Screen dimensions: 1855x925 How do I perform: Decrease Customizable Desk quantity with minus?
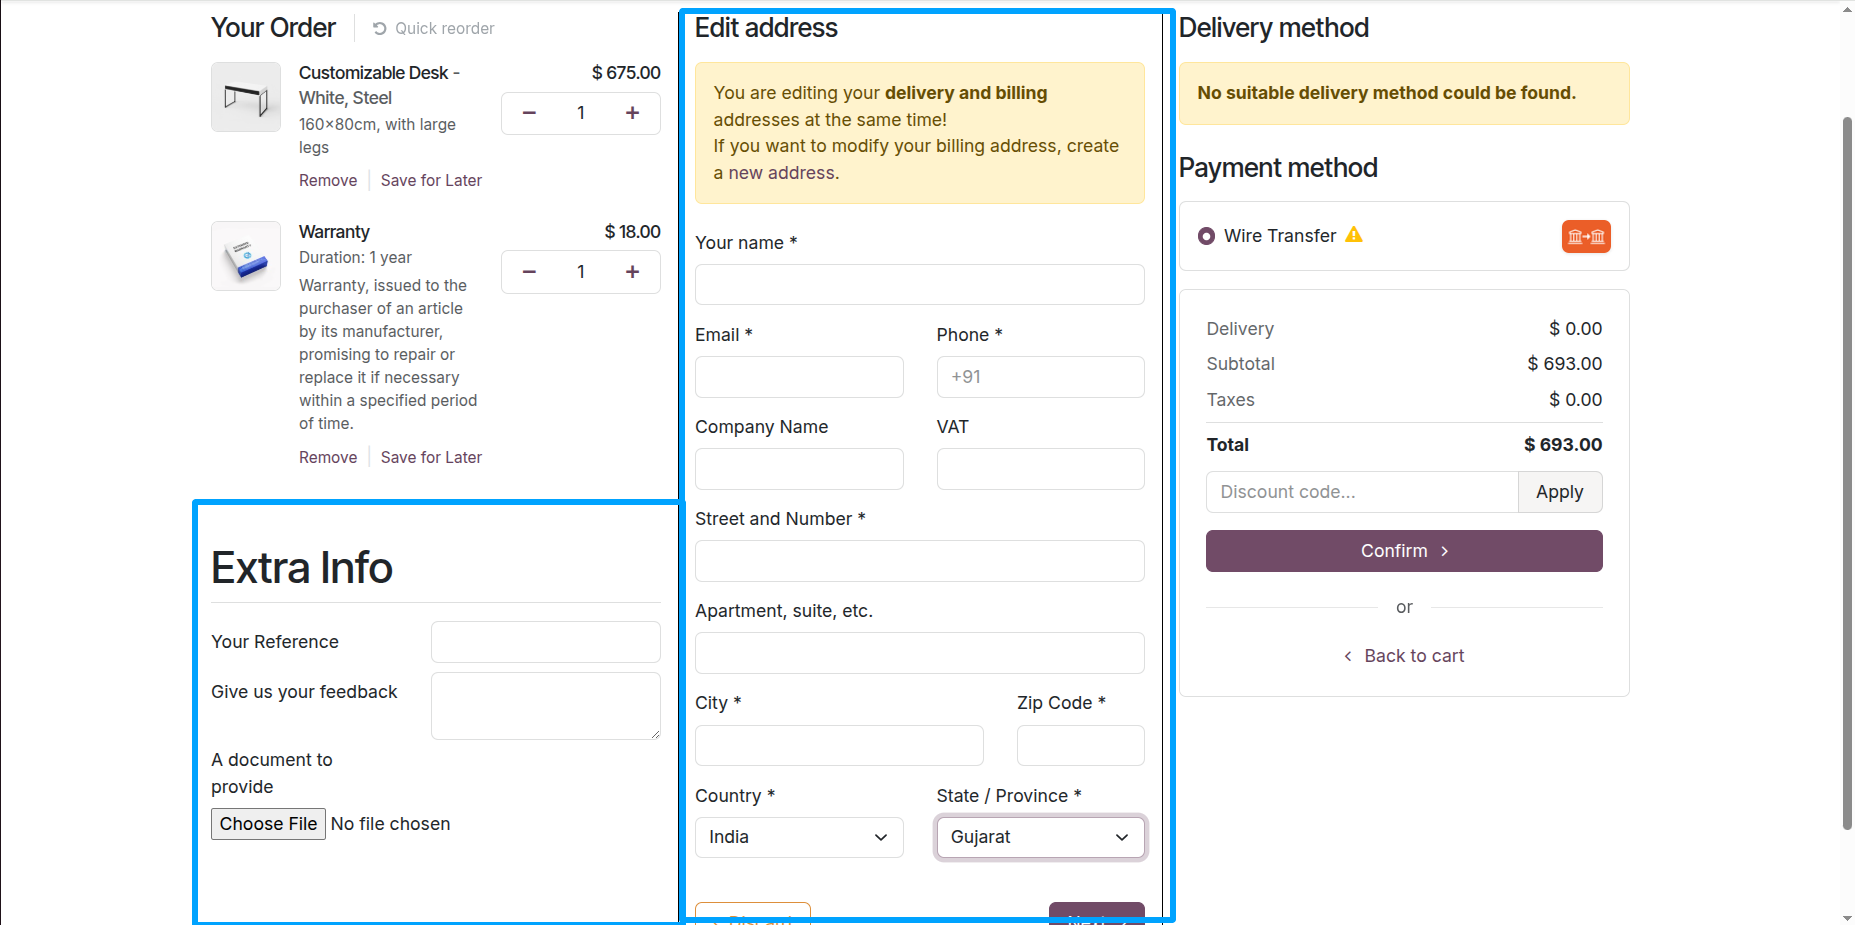tap(529, 113)
